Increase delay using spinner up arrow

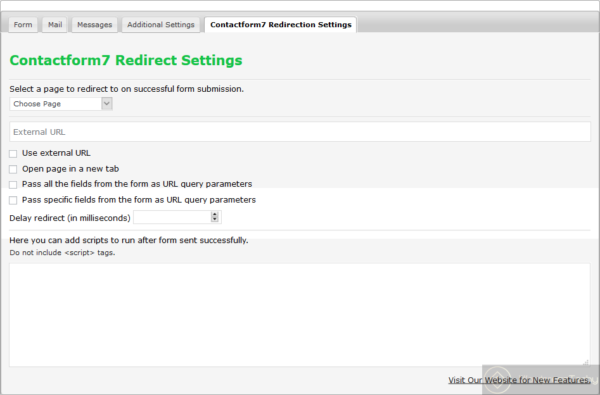tap(215, 214)
